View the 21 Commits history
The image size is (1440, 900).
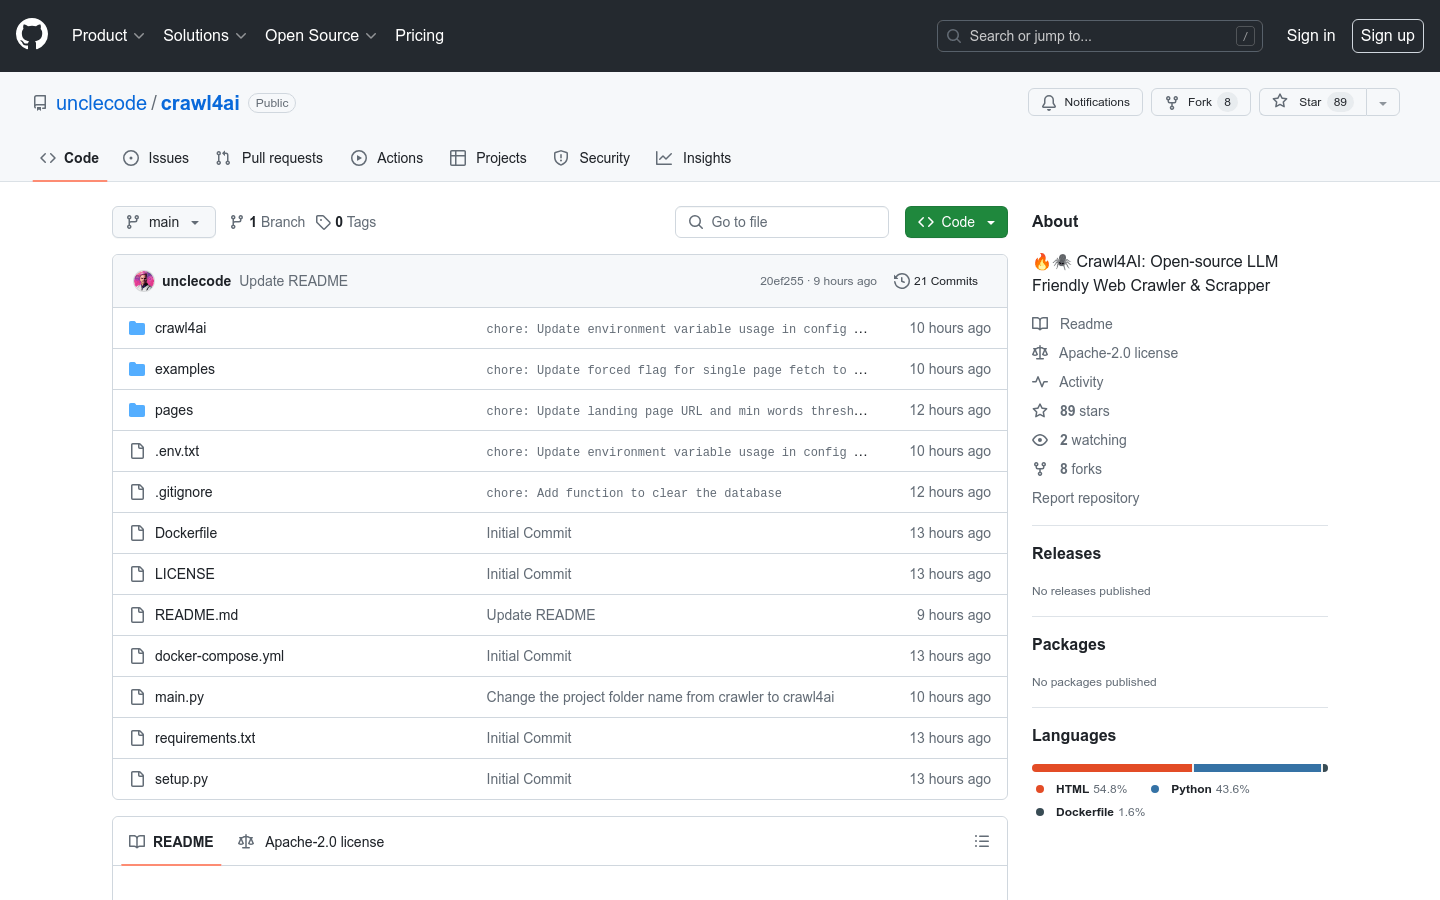pos(936,281)
